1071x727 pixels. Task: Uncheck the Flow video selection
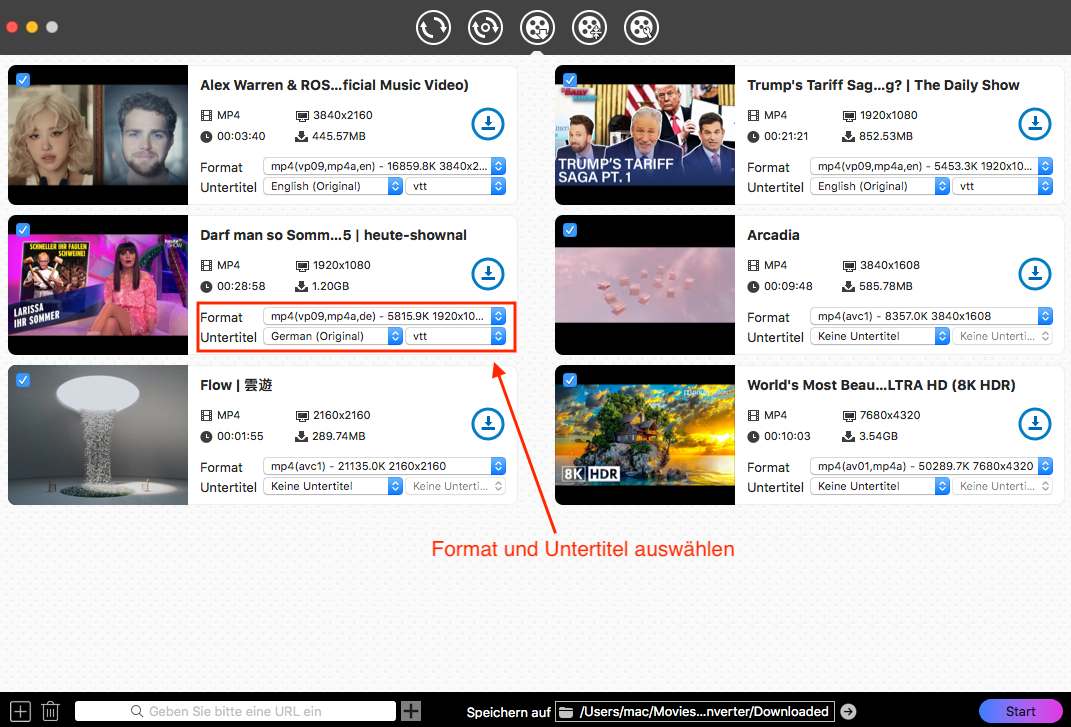(x=22, y=380)
